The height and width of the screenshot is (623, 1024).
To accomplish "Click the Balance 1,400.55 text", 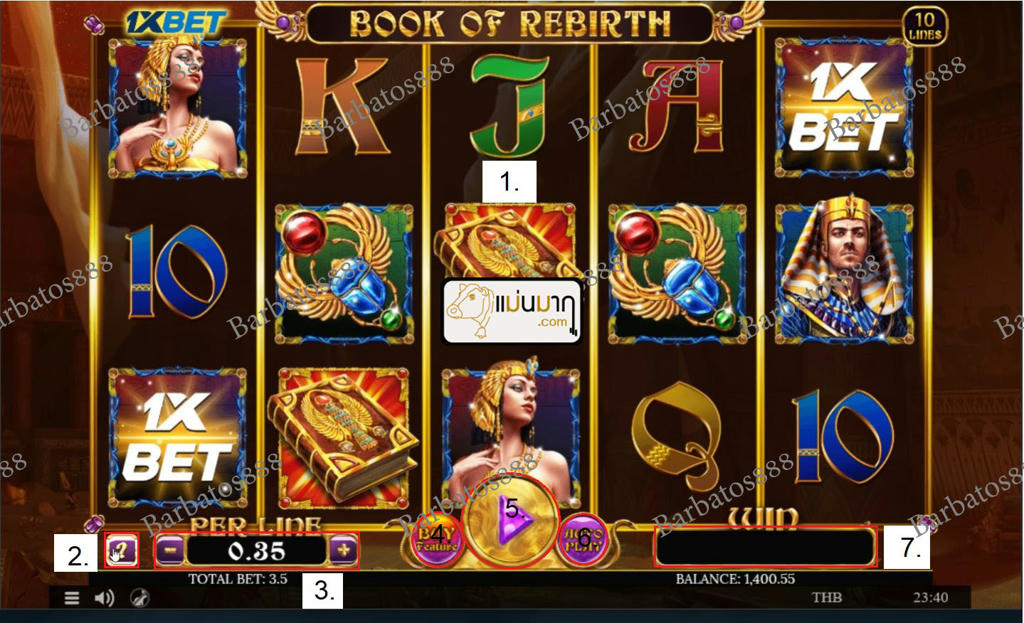I will click(735, 579).
